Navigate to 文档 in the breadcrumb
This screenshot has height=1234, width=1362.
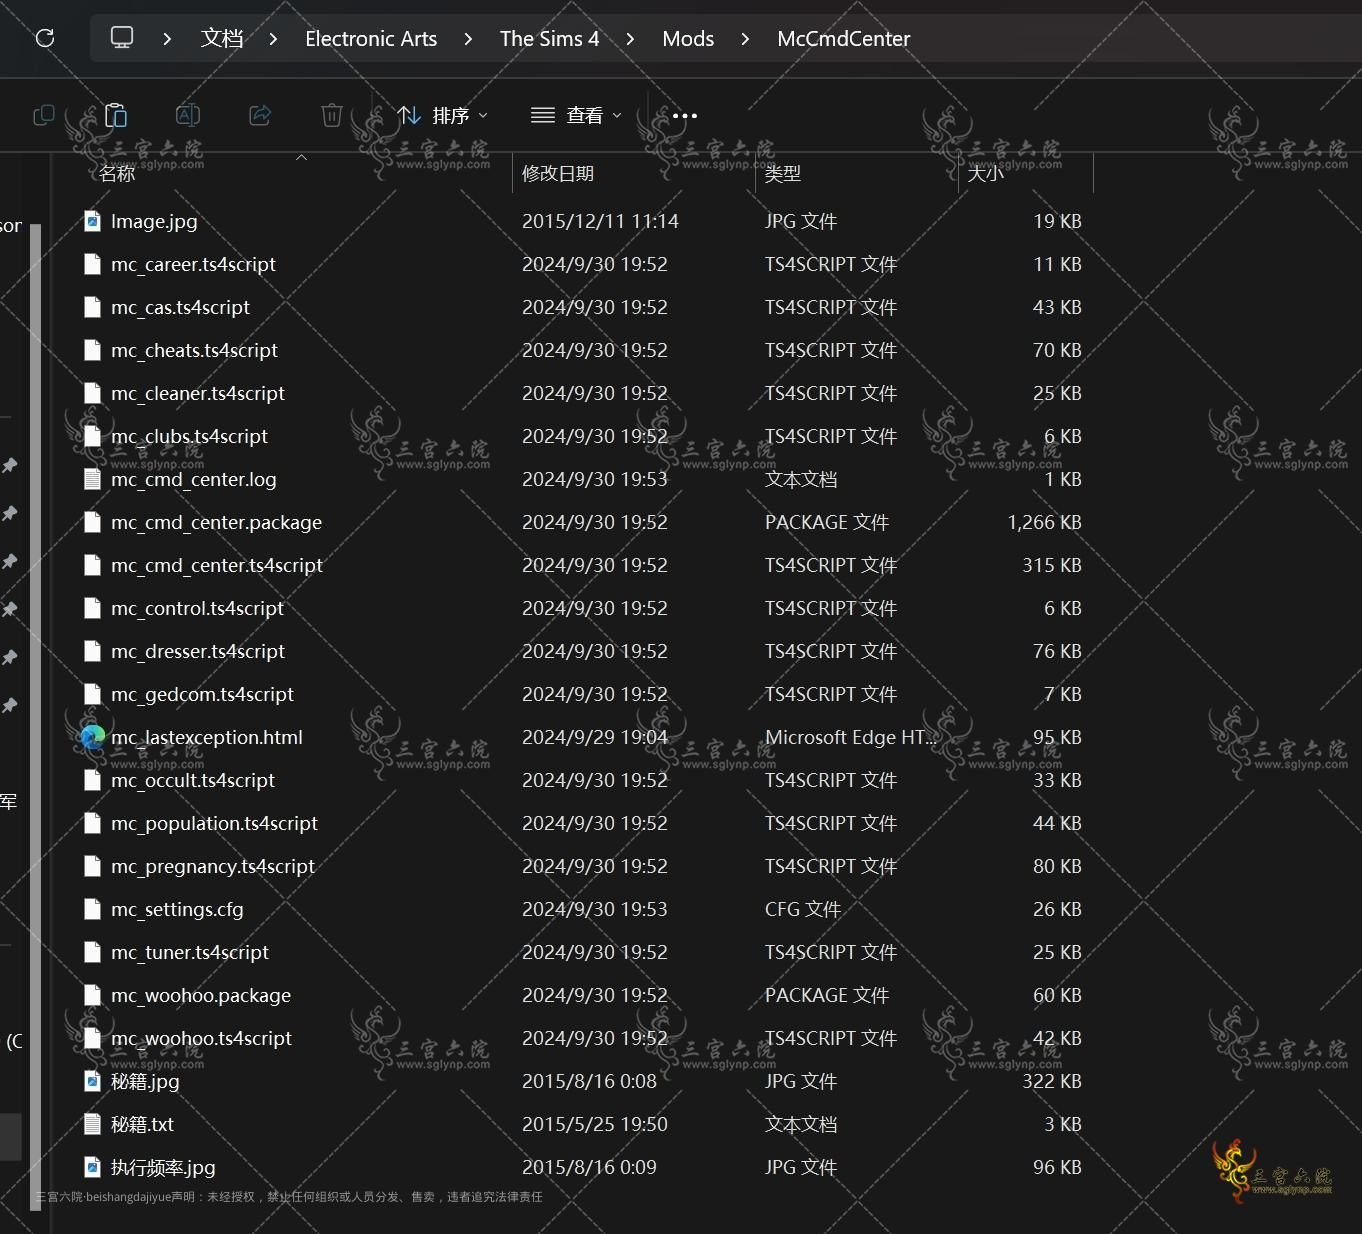click(x=222, y=38)
